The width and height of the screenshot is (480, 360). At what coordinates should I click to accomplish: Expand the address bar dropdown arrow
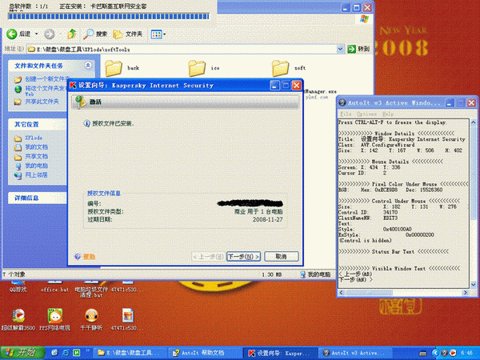coord(340,49)
